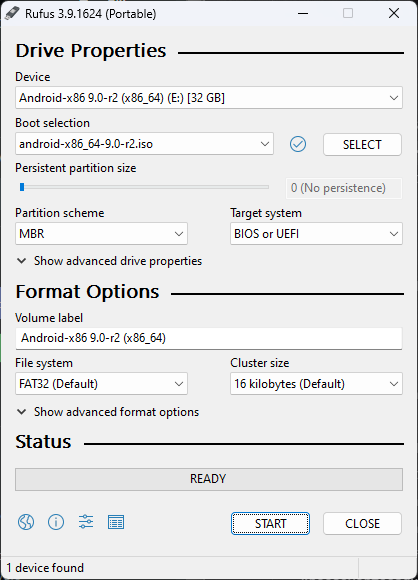
Task: Open the File system FAT32 dropdown
Action: pos(101,384)
